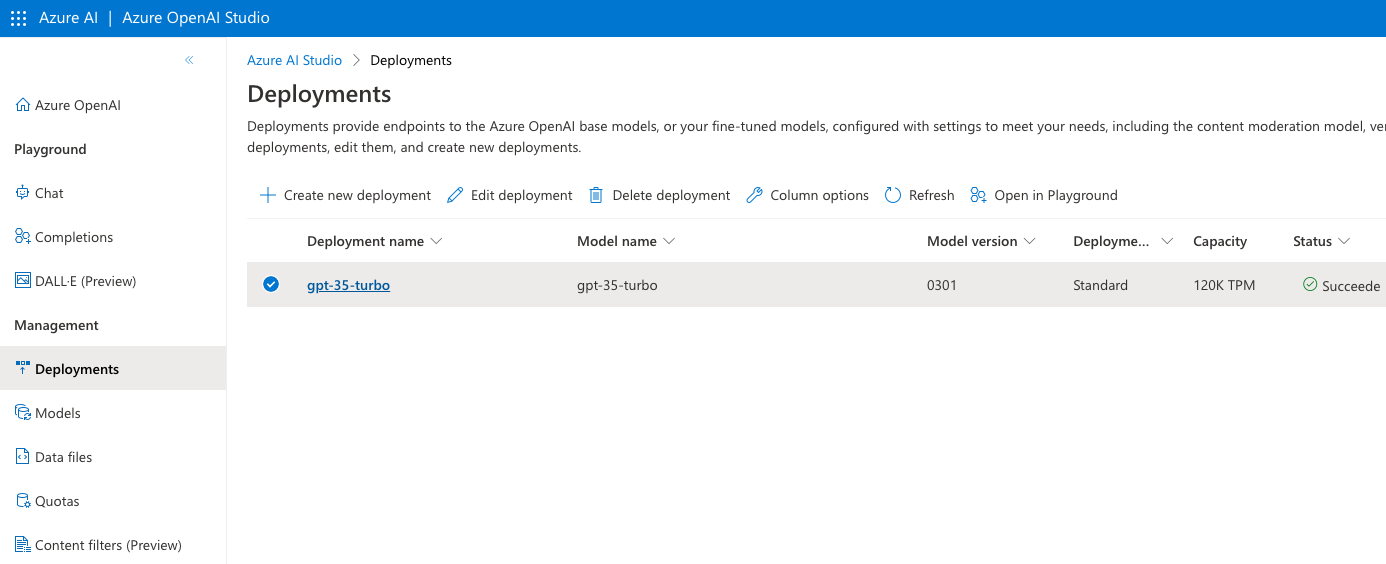Click the circular Refresh icon
Screen dimensions: 1386x564
tap(893, 195)
